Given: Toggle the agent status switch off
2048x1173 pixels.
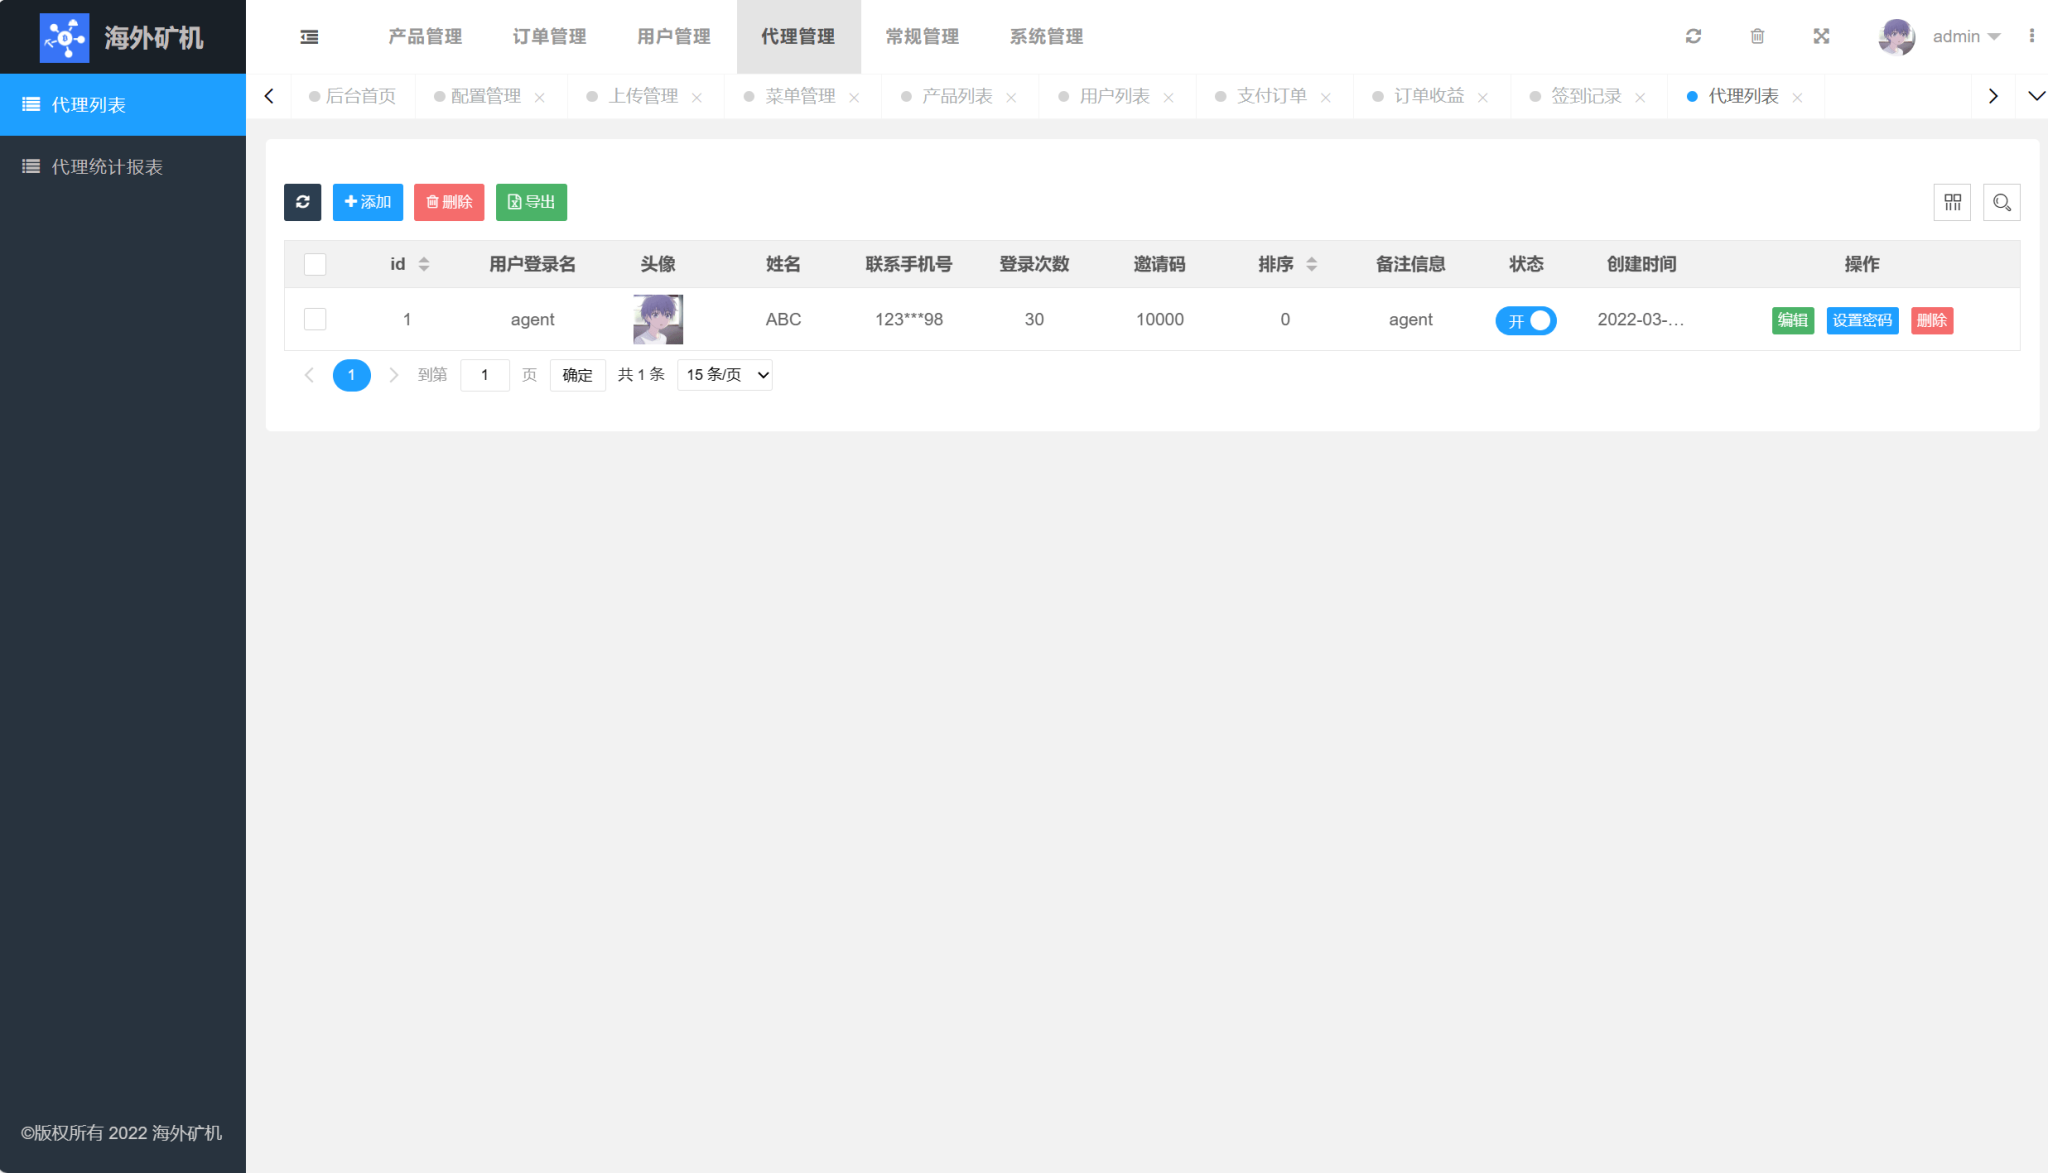Looking at the screenshot, I should pos(1526,320).
